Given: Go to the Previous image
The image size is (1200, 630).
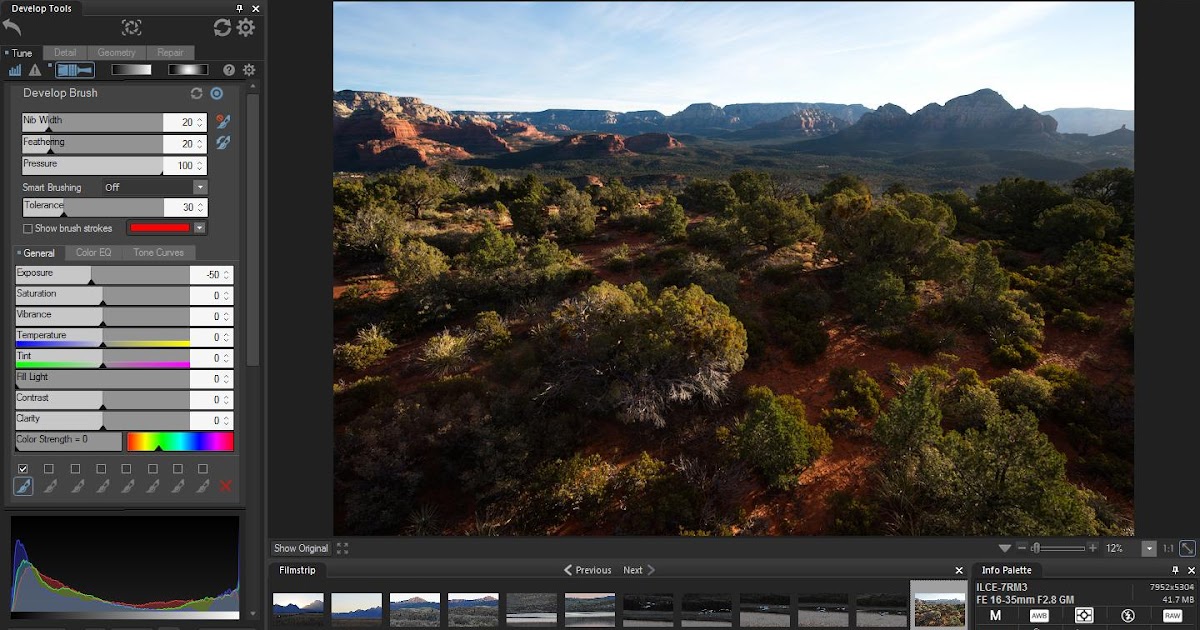Looking at the screenshot, I should pos(588,570).
